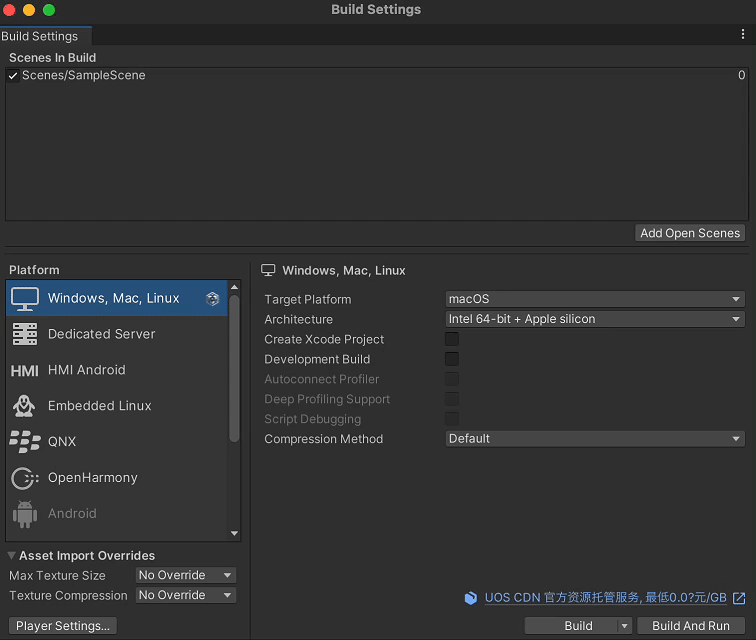Click the Build And Run button
The width and height of the screenshot is (756, 640).
point(691,626)
